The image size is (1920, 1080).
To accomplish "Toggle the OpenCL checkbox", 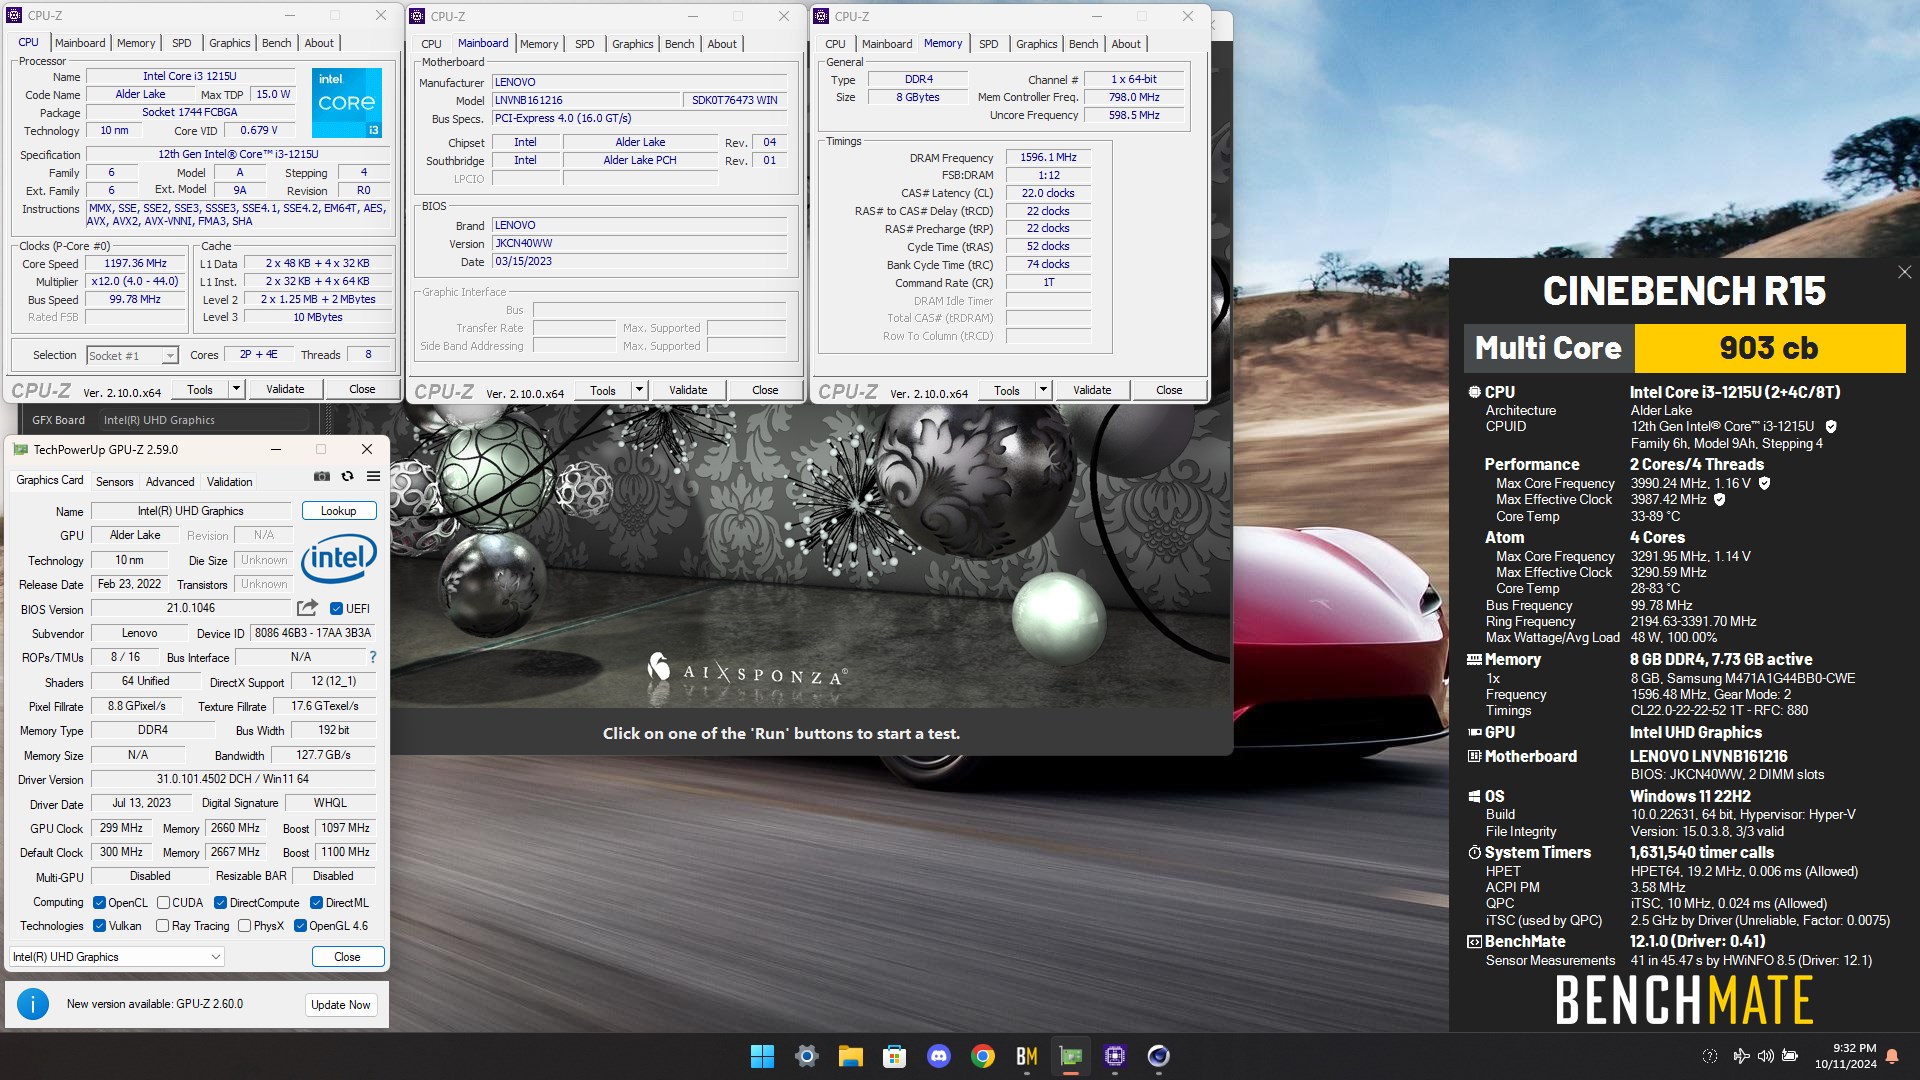I will tap(99, 903).
